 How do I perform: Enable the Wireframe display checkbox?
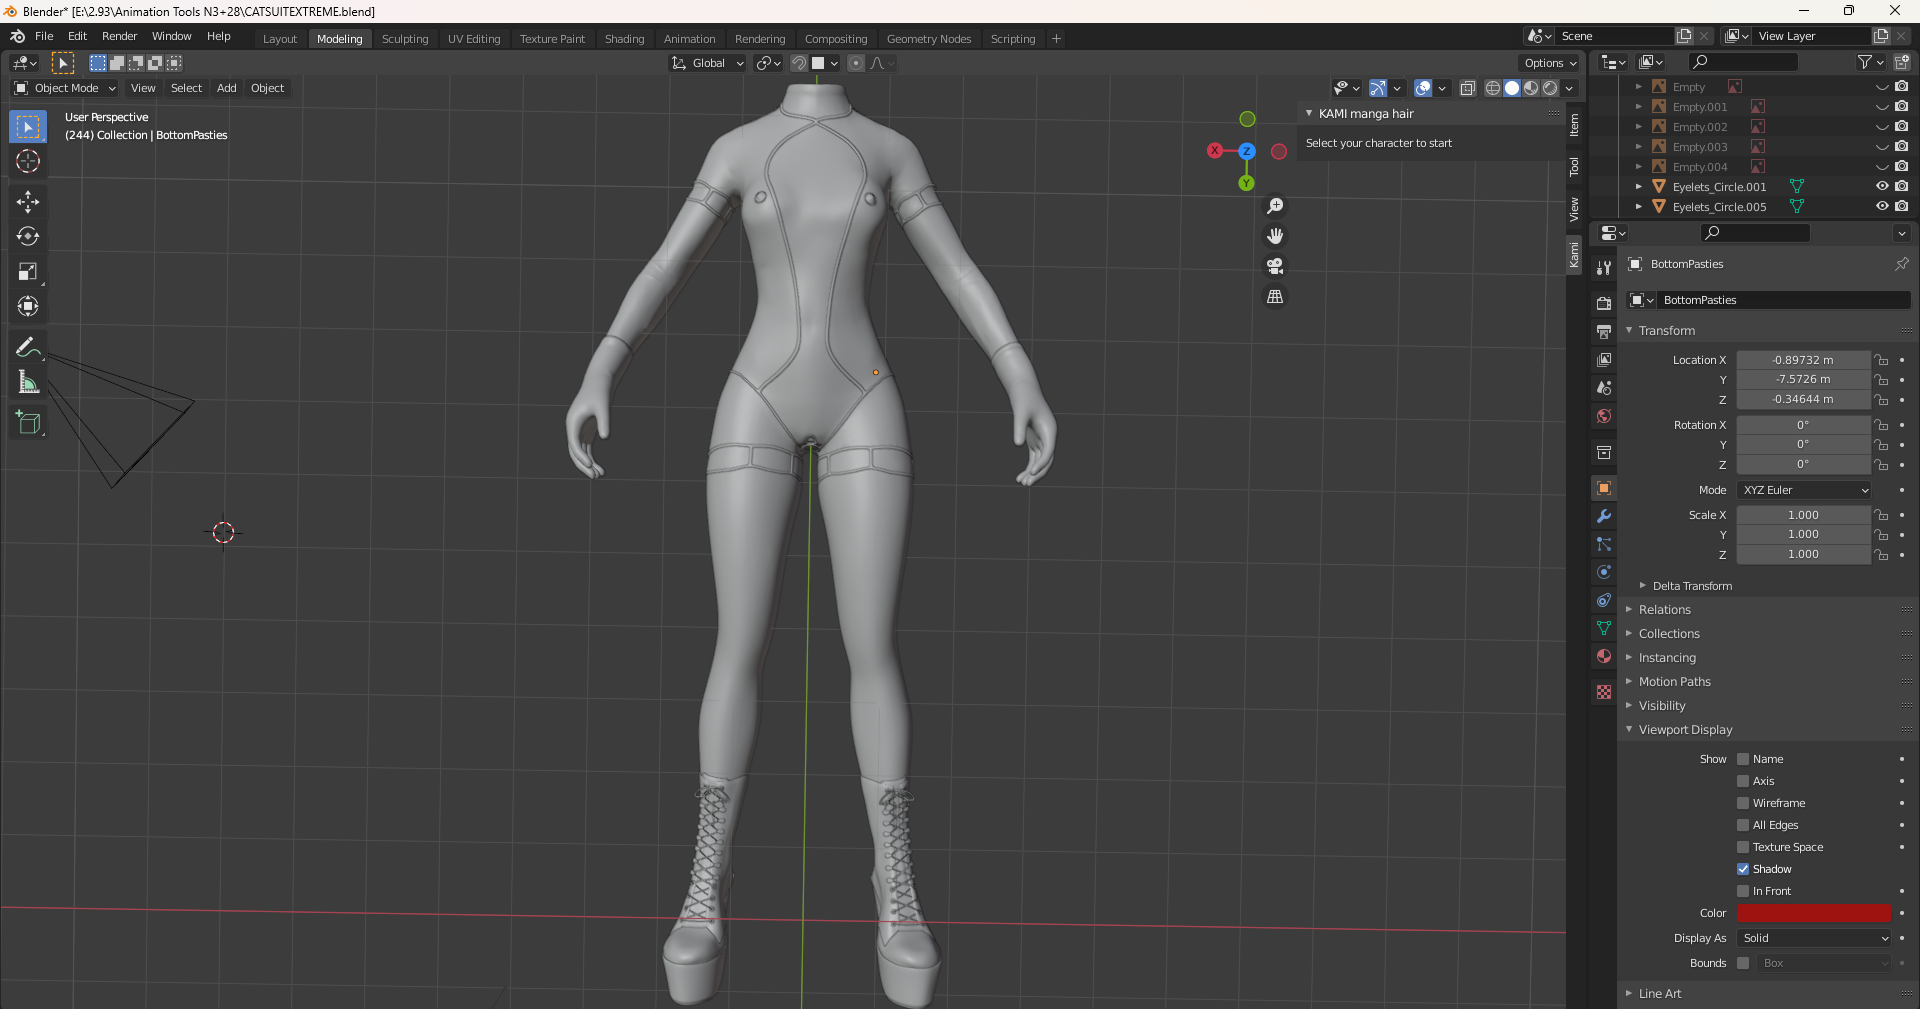(x=1743, y=803)
